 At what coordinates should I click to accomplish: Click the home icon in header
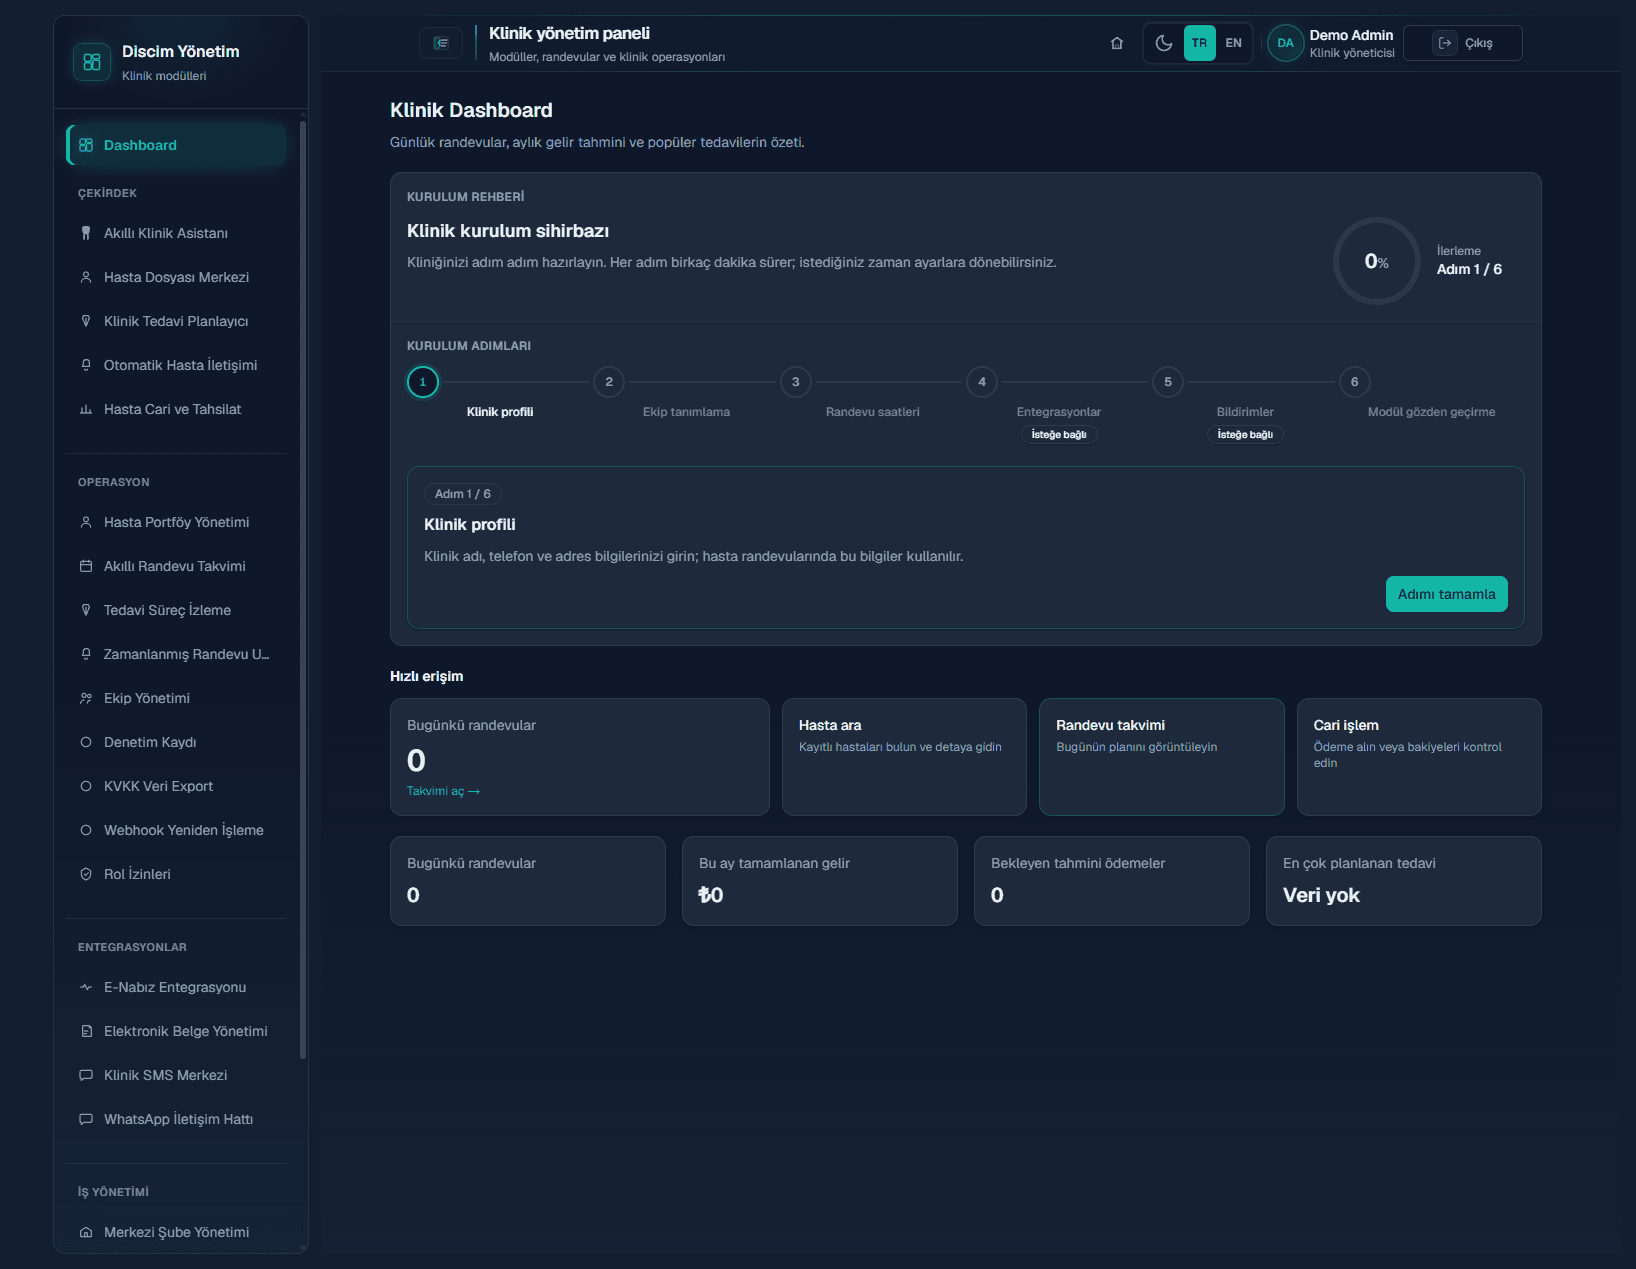1117,43
